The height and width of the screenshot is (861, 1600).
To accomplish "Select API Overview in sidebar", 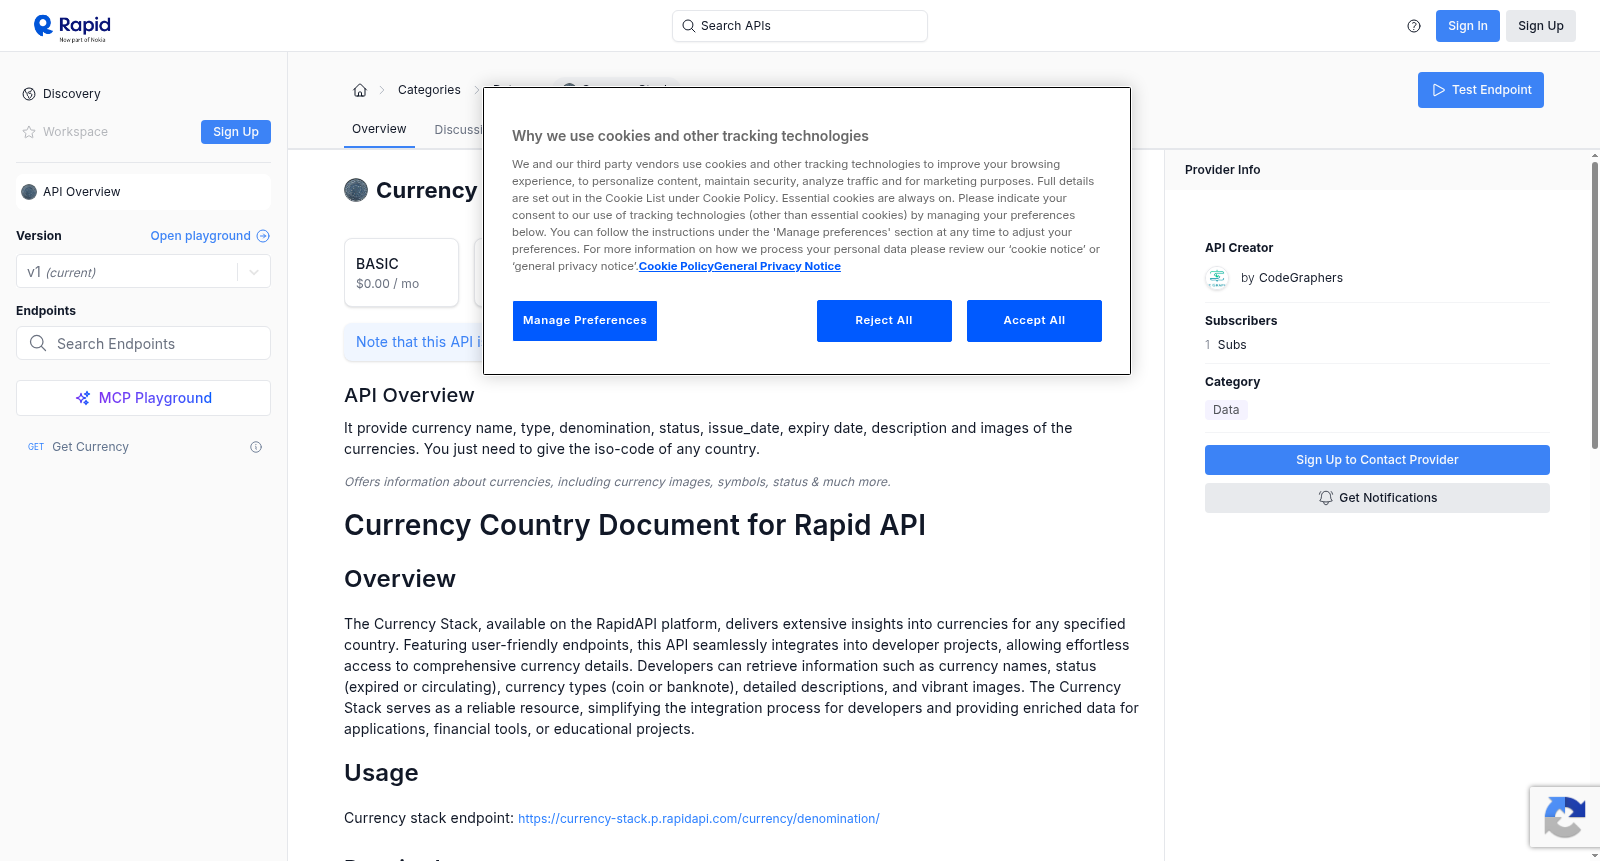I will coord(143,192).
